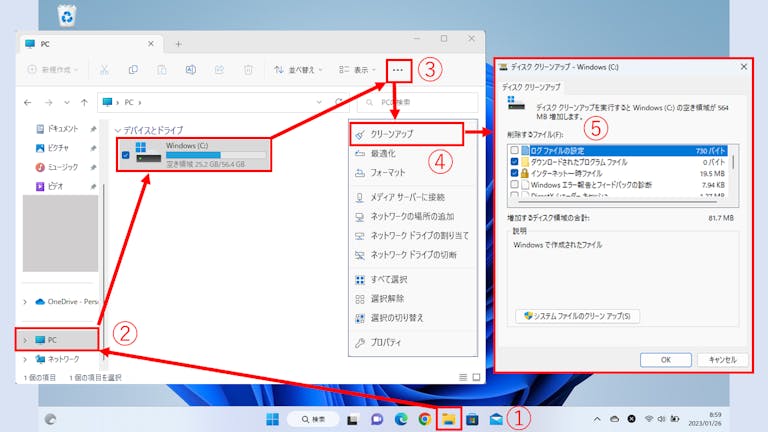Click キャンセル in Disk Cleanup dialog
Screen dimensions: 768x432
(723, 360)
